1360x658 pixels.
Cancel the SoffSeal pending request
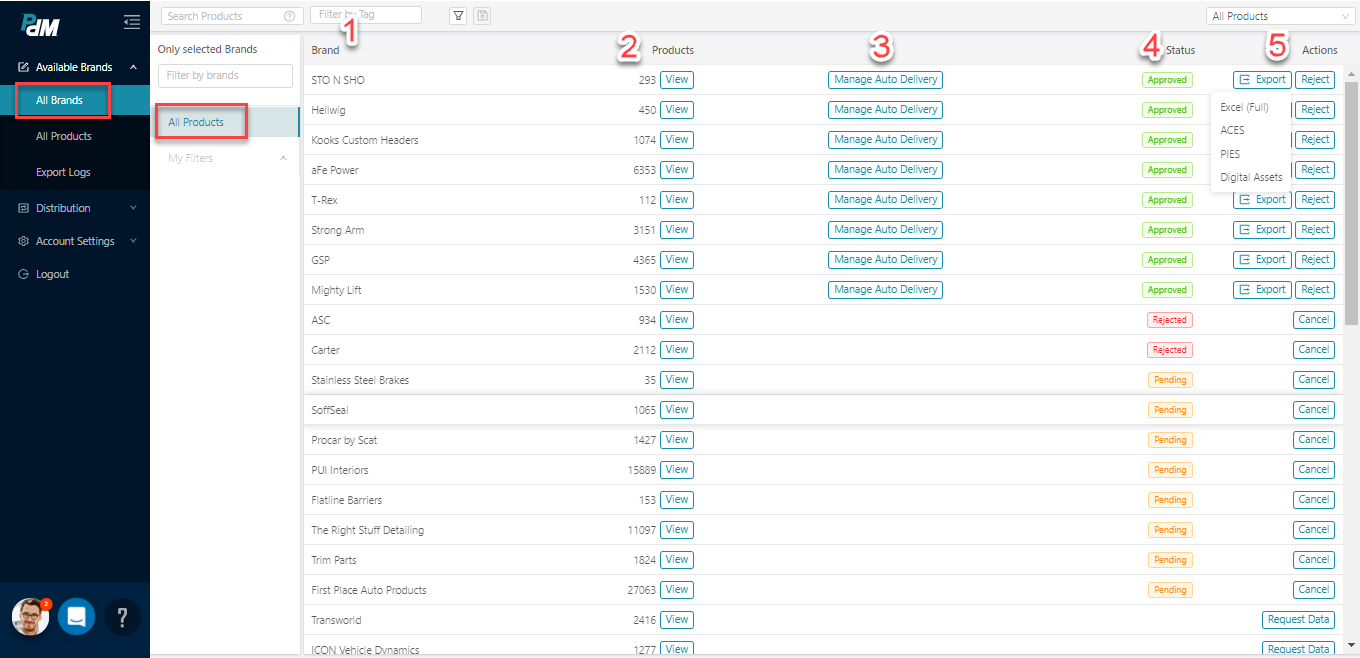tap(1314, 410)
